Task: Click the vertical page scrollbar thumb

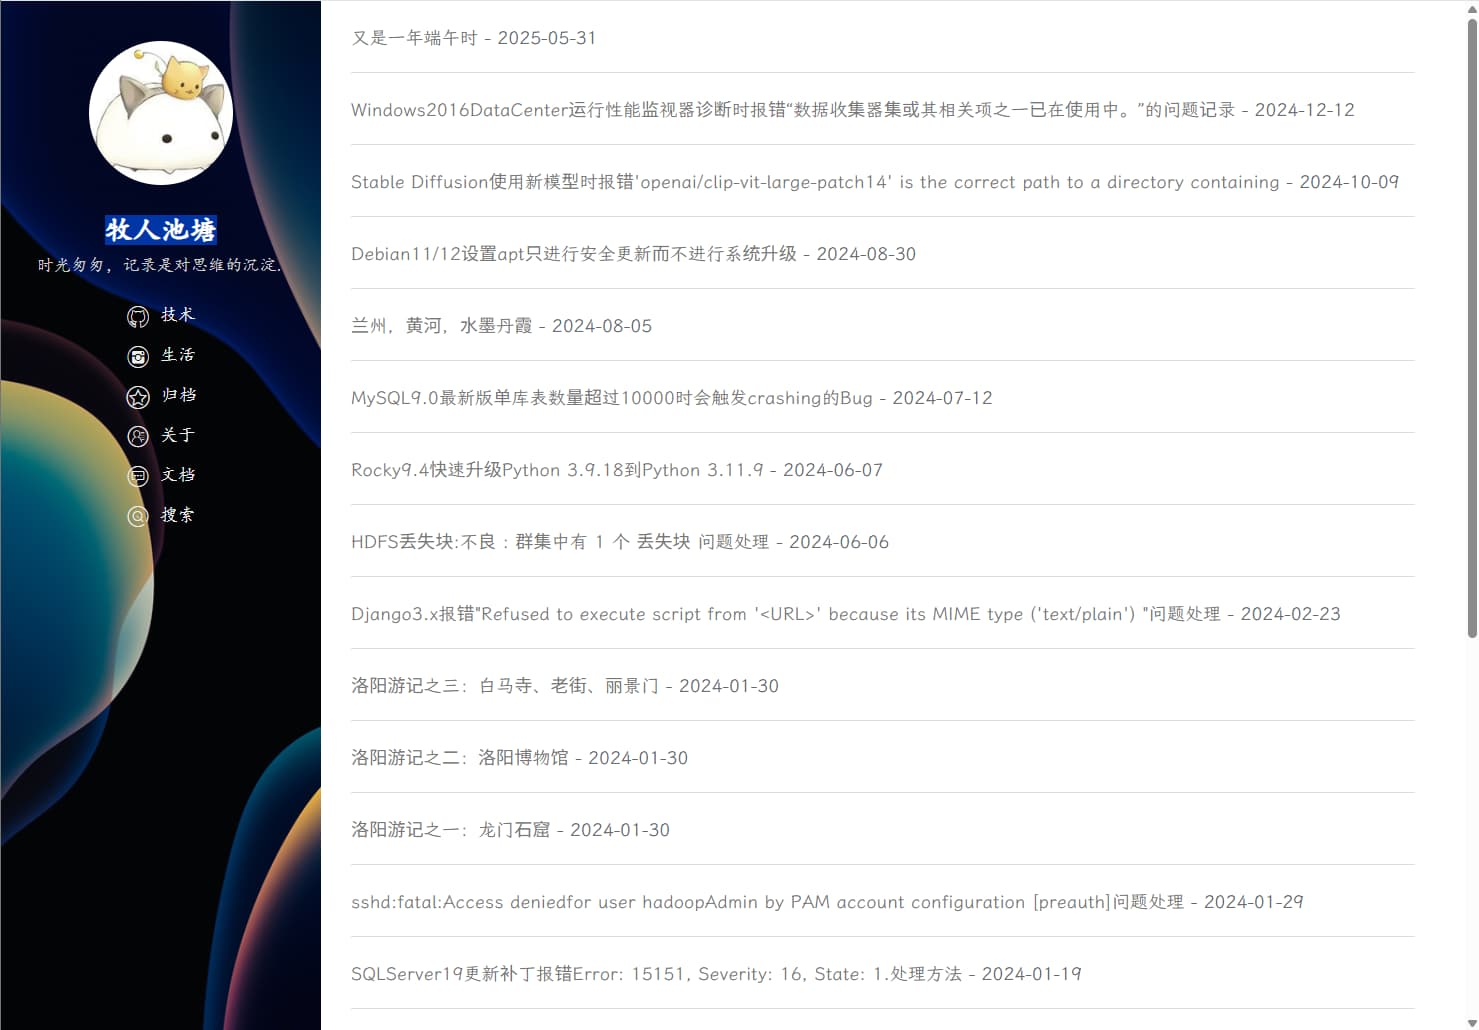Action: point(1471,330)
